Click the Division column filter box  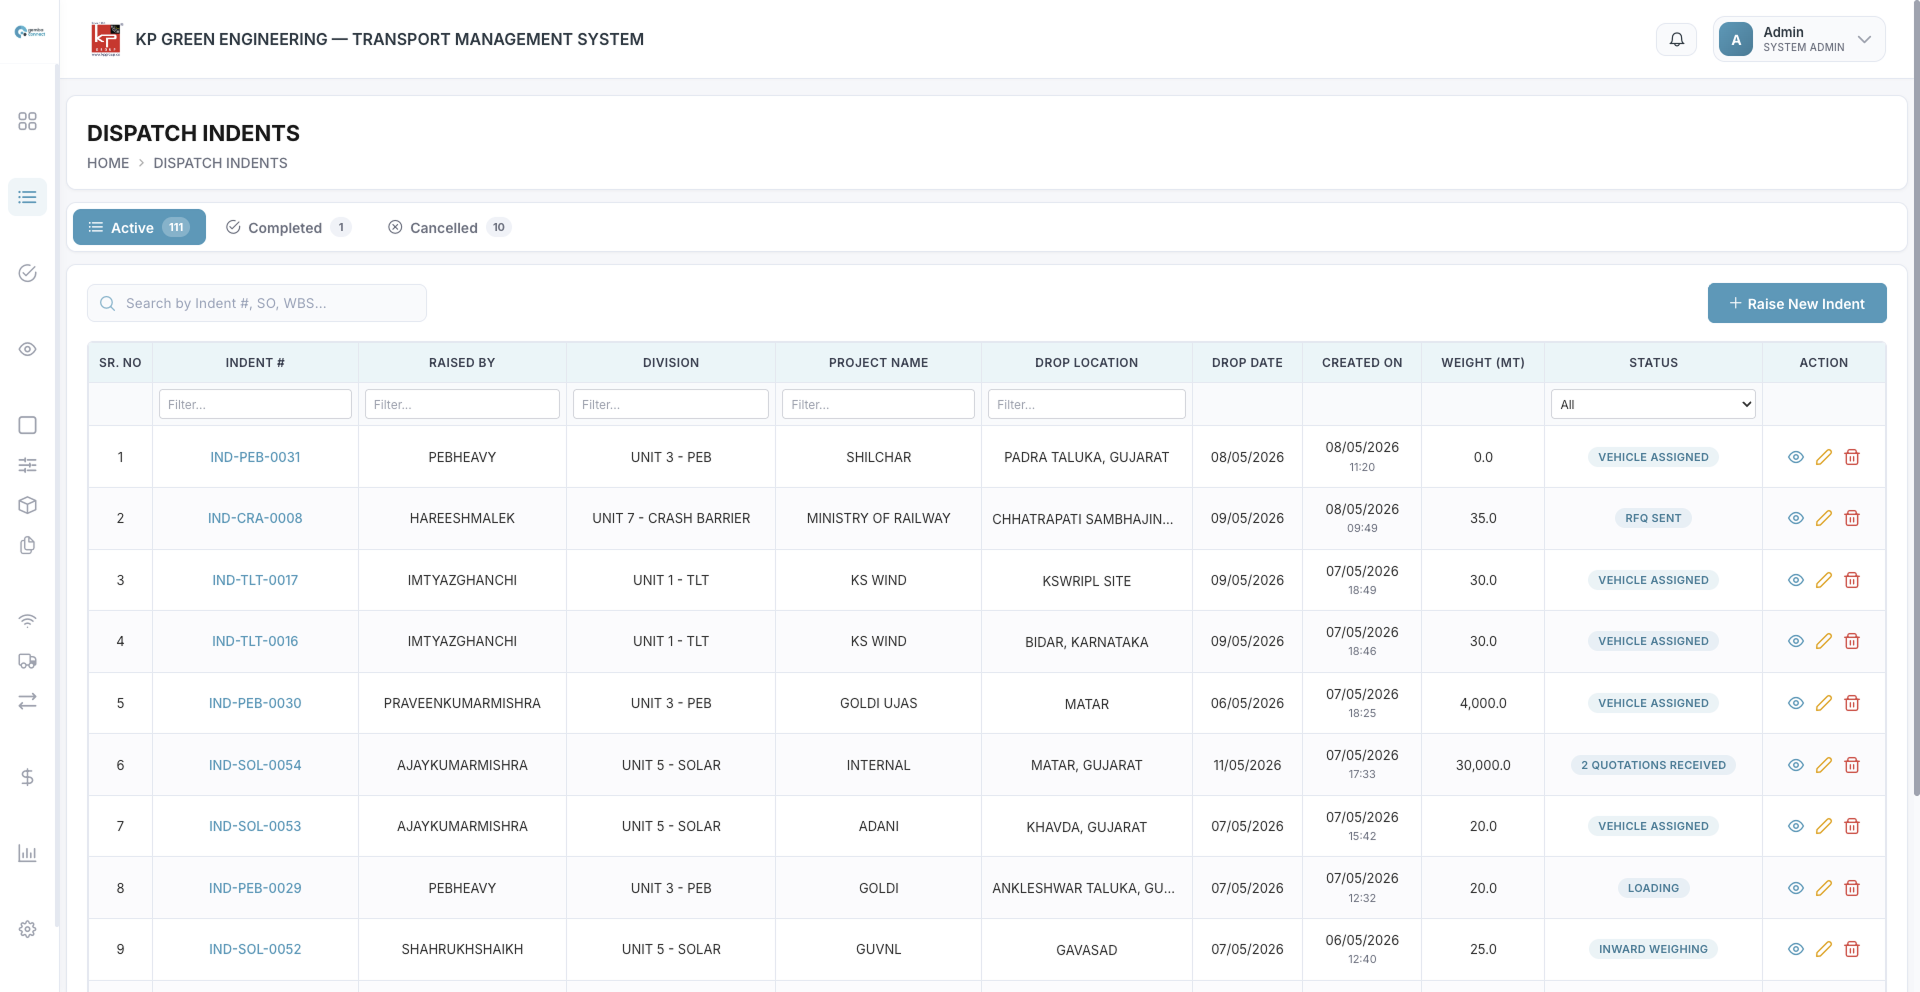point(671,404)
